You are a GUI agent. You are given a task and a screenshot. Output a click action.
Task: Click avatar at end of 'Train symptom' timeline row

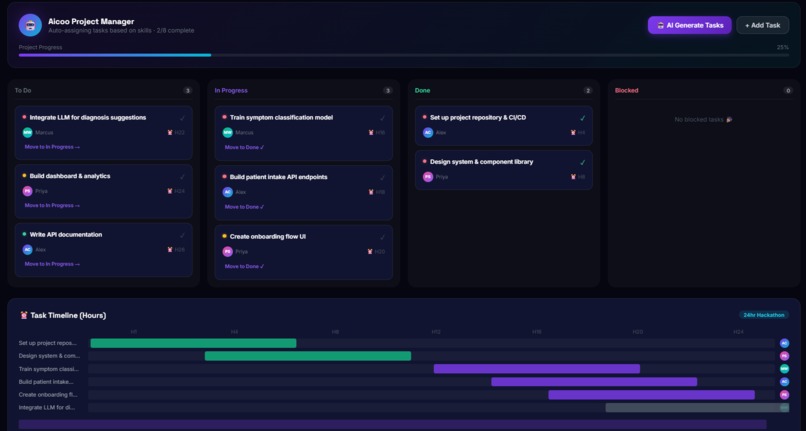784,369
